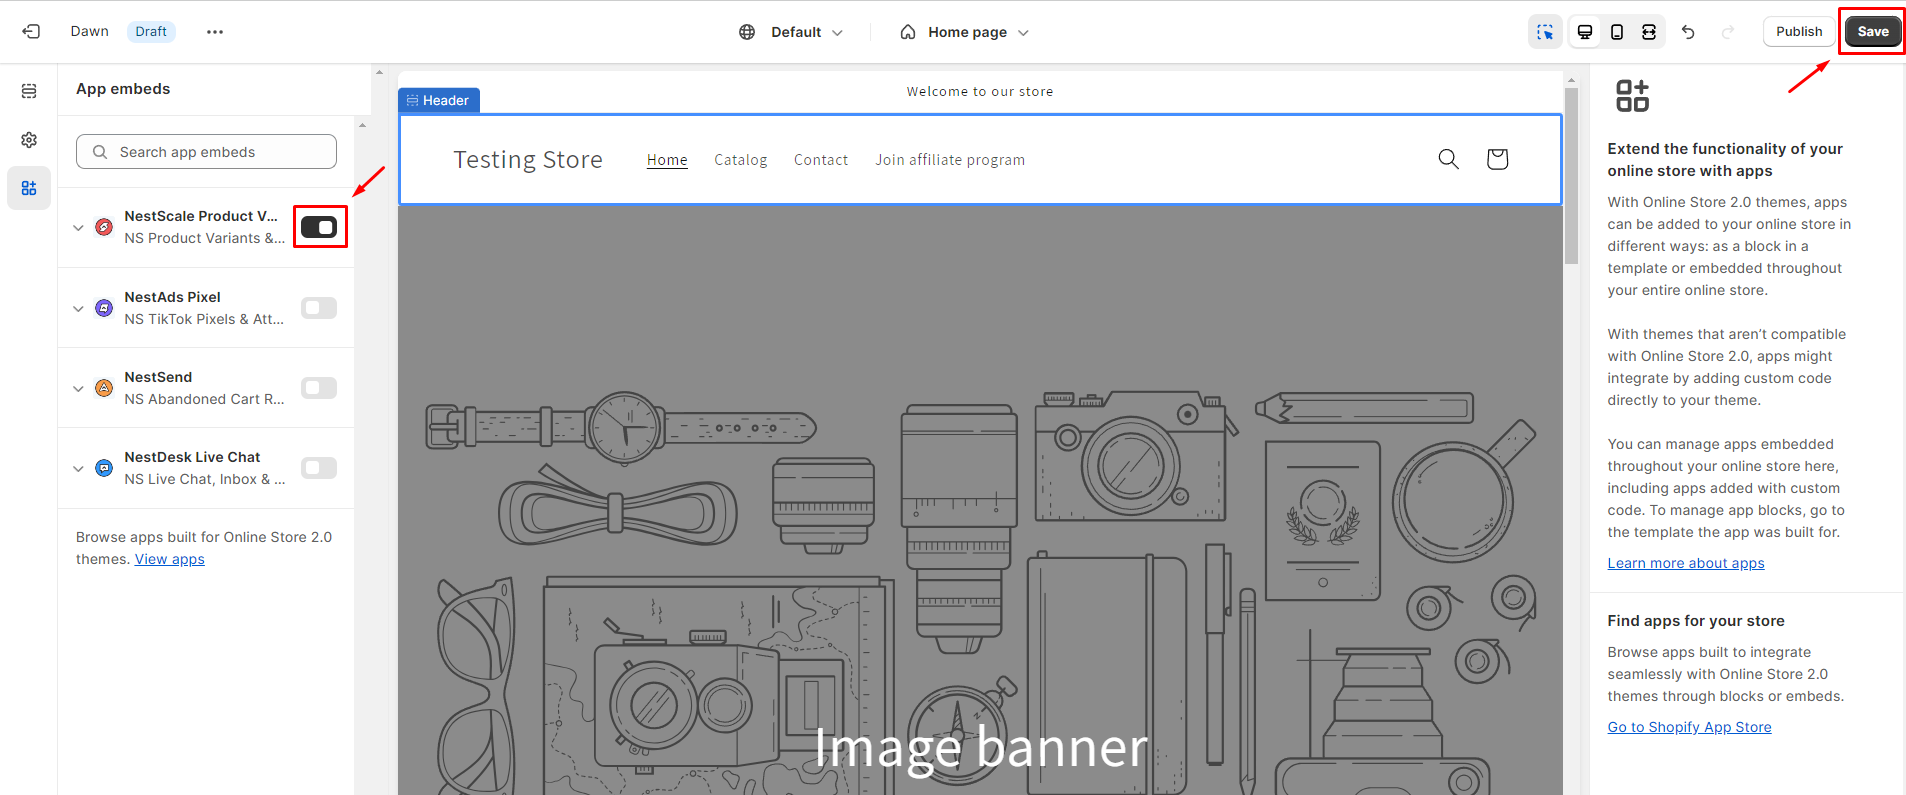Open Theme settings gear icon
The width and height of the screenshot is (1906, 795).
tap(29, 140)
